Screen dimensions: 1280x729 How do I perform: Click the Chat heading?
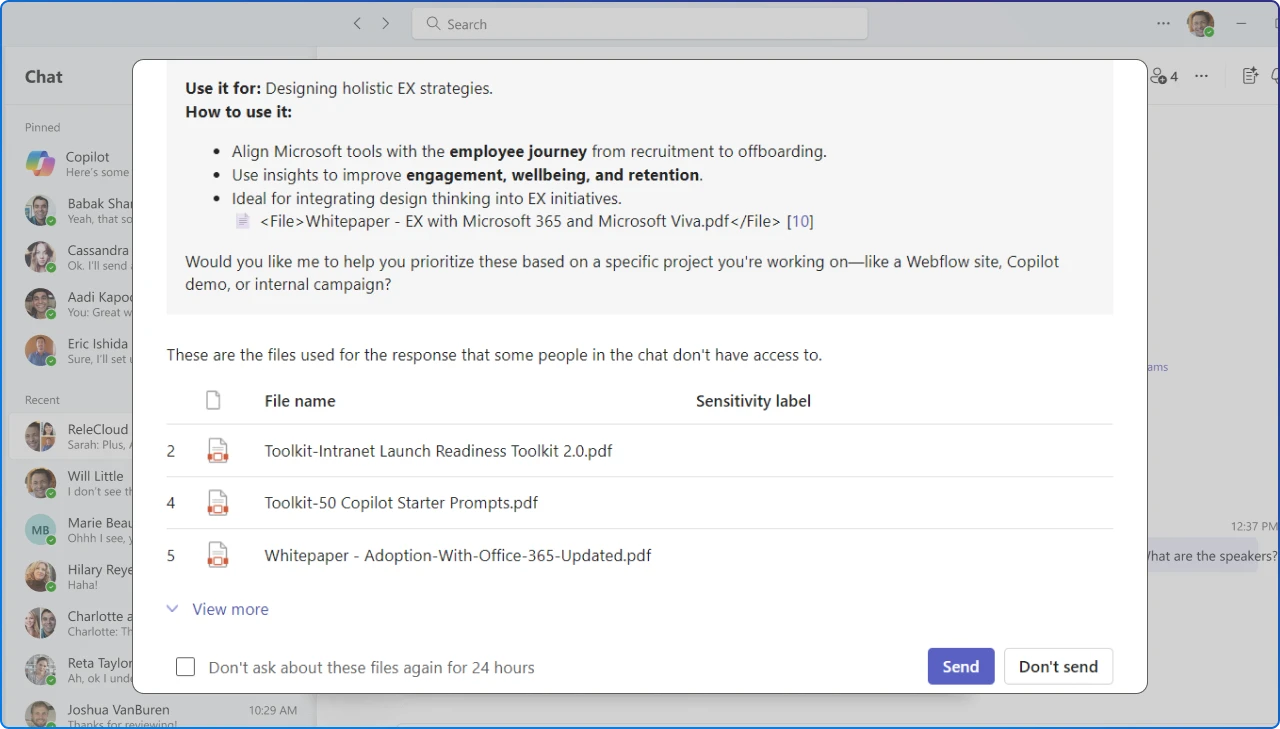pos(44,77)
